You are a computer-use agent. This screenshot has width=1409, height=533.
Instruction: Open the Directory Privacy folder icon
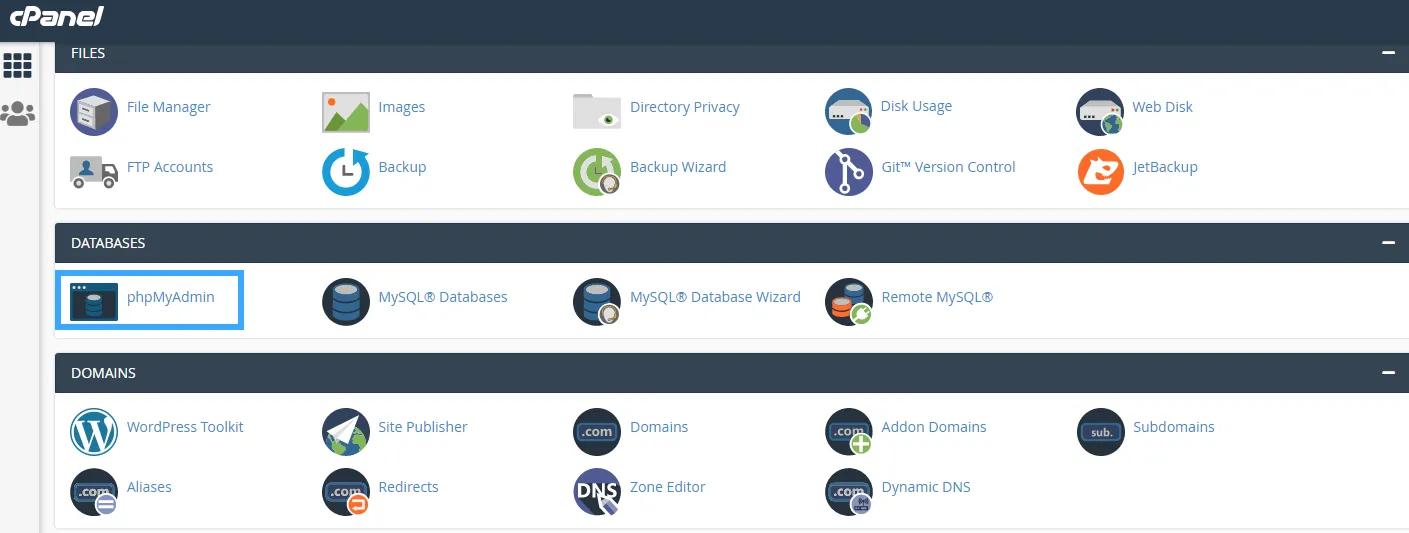click(597, 111)
